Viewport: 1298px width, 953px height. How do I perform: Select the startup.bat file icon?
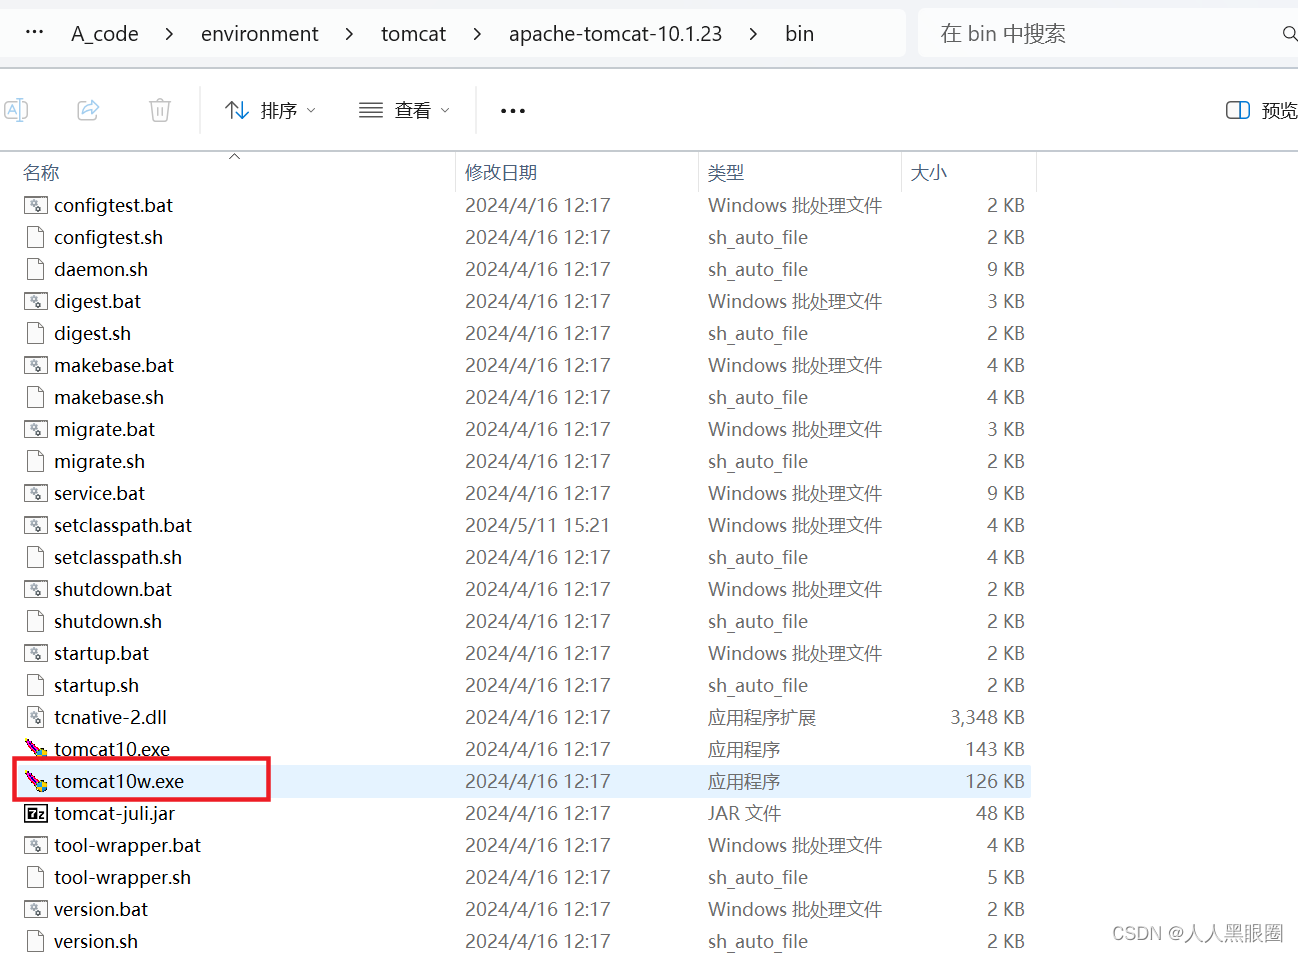tap(36, 653)
